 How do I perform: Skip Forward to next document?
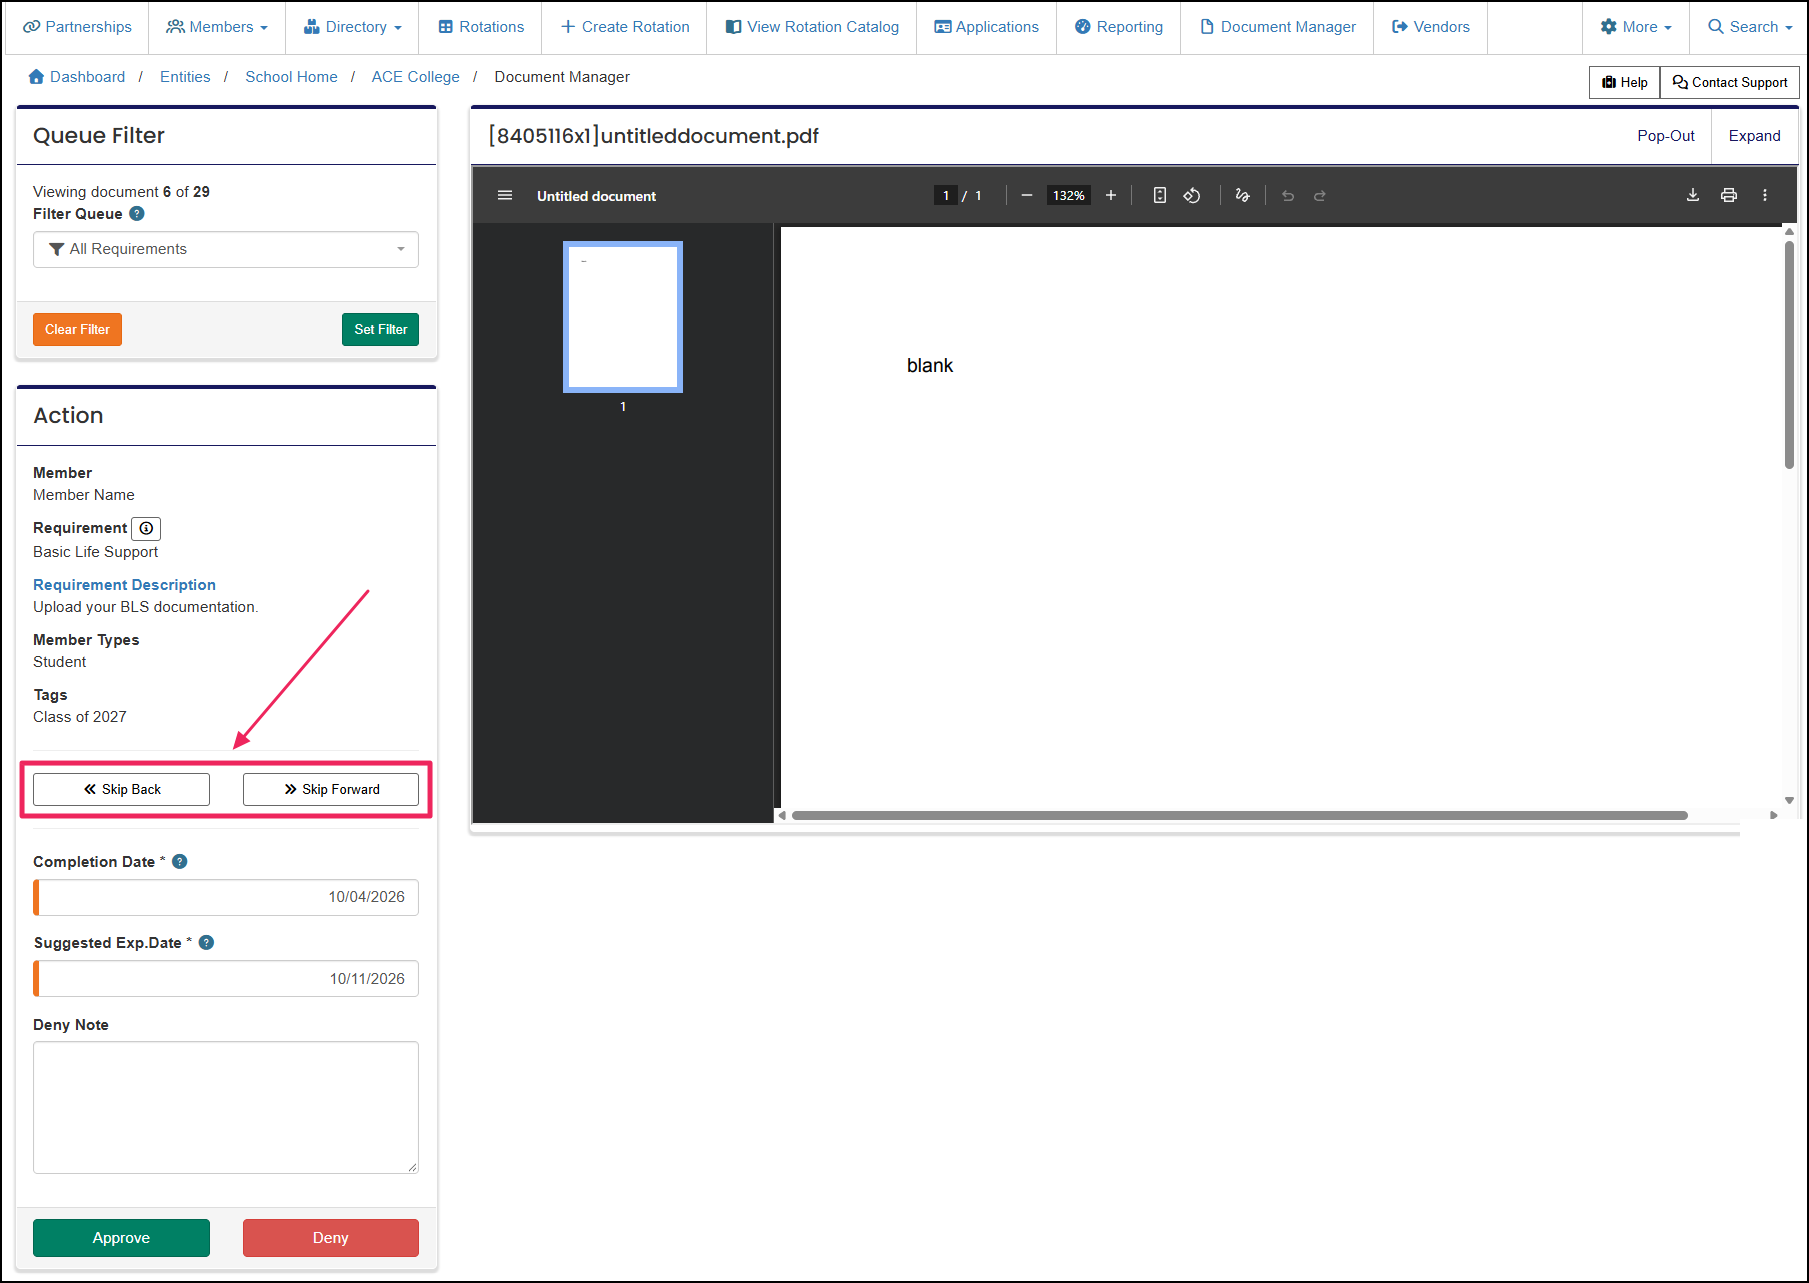click(331, 790)
